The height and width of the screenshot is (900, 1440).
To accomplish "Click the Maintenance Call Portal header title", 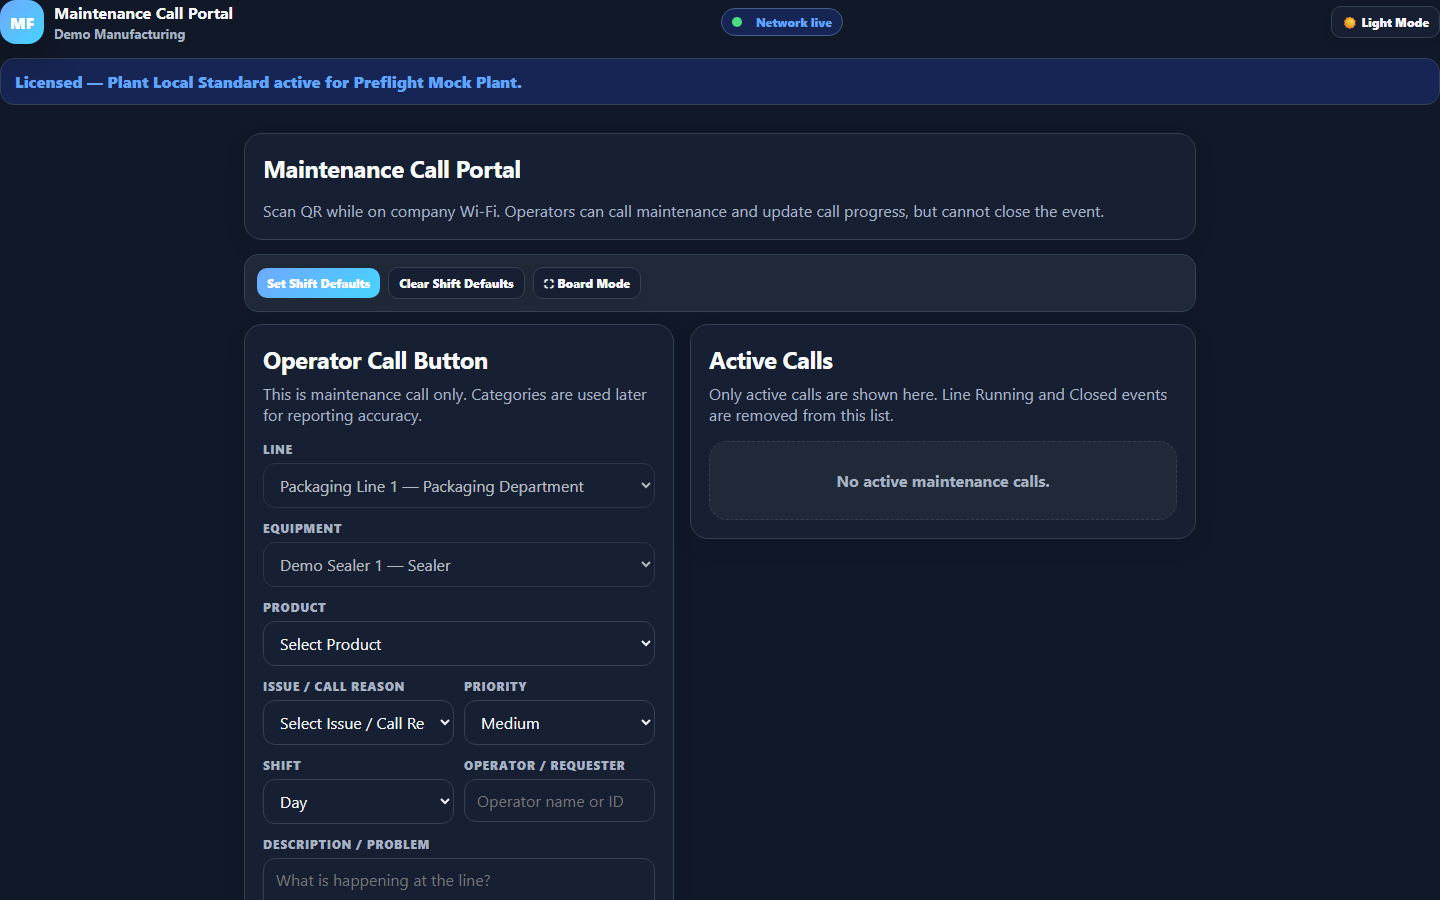I will pyautogui.click(x=143, y=13).
